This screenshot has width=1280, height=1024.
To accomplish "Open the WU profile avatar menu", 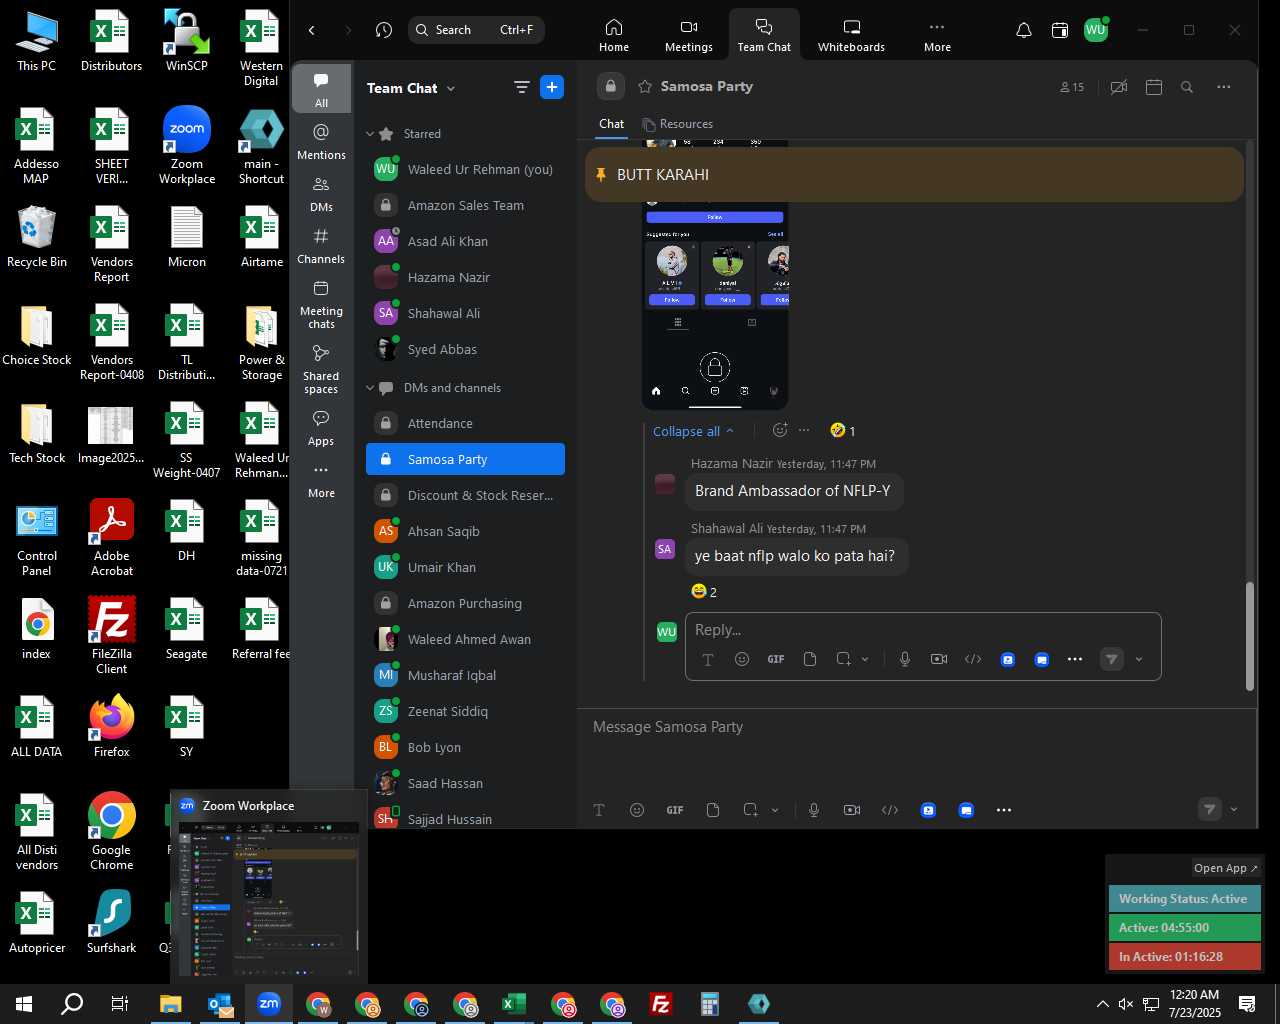I will tap(1096, 30).
